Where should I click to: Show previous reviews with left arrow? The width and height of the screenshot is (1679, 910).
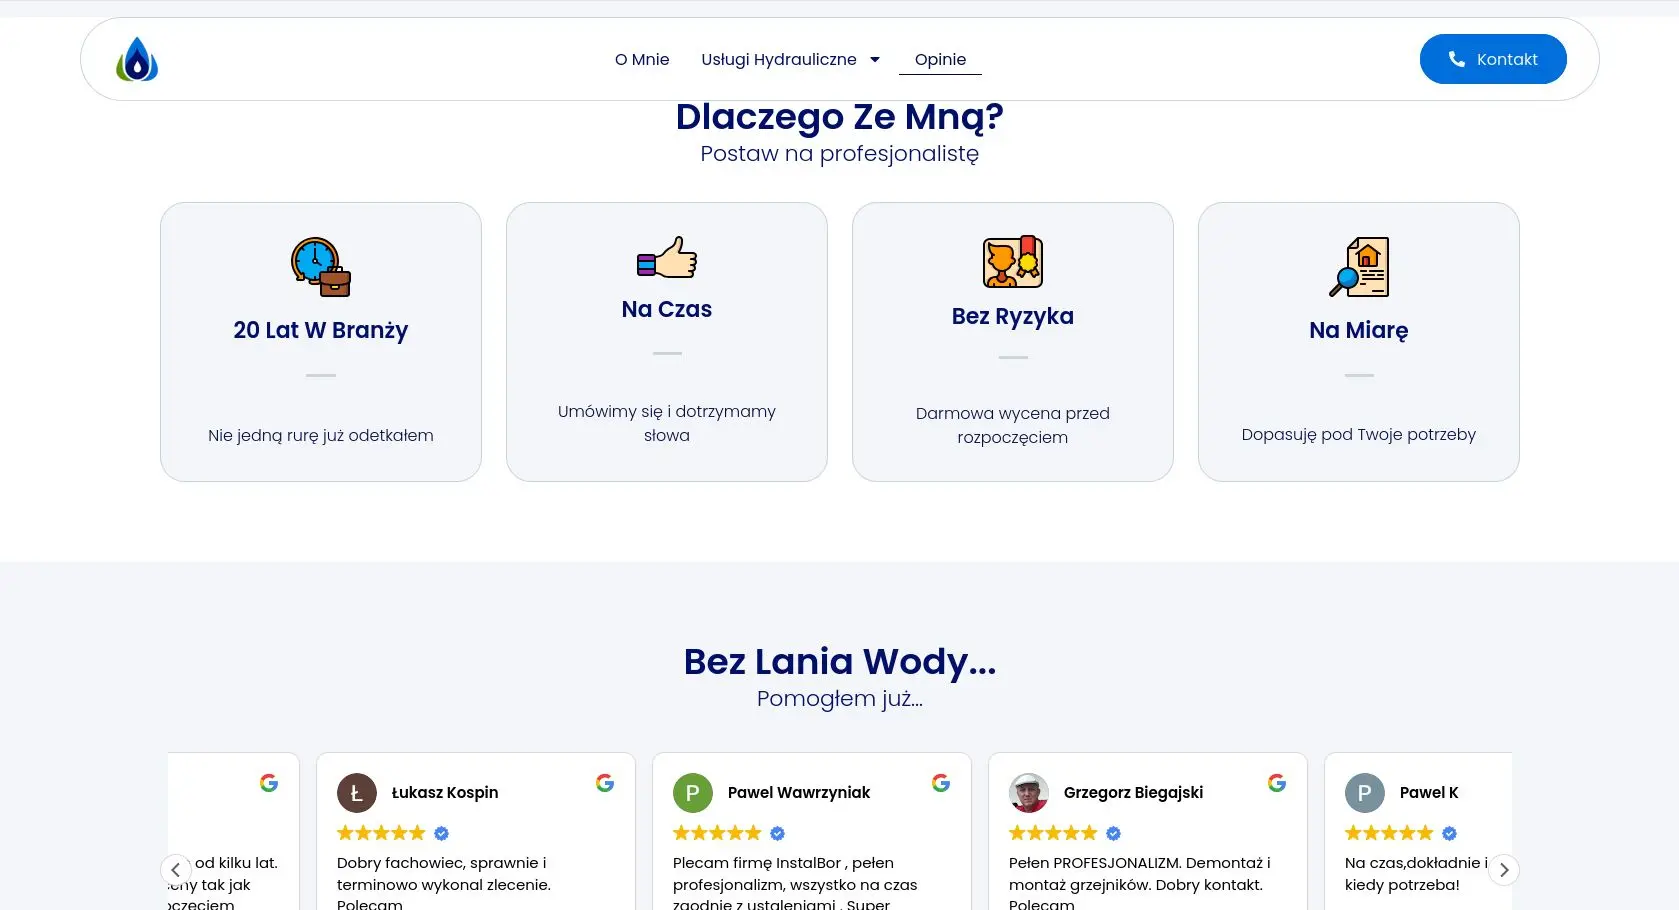coord(176,870)
